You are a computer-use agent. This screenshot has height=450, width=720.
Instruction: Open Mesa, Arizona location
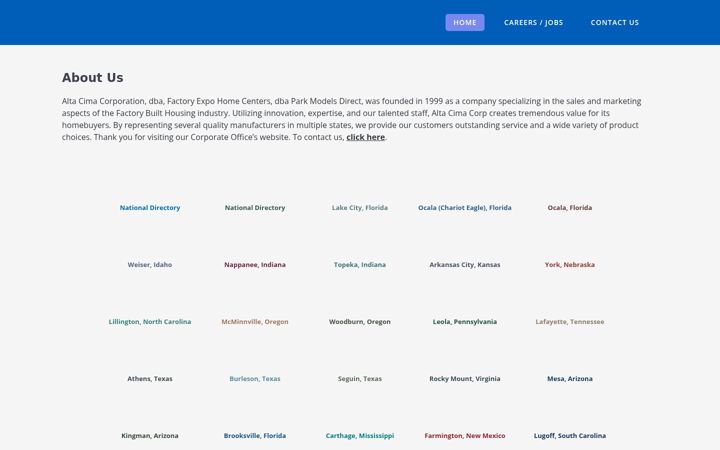coord(569,378)
